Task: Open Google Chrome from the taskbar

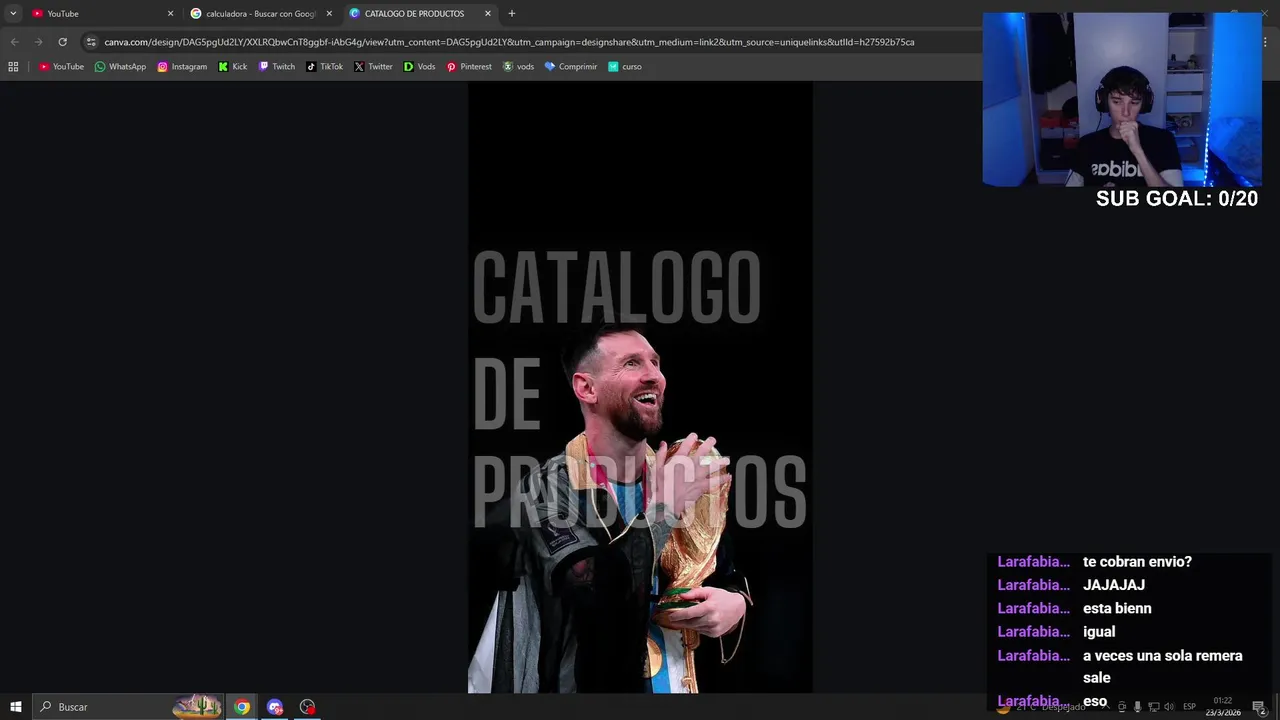Action: pyautogui.click(x=242, y=707)
